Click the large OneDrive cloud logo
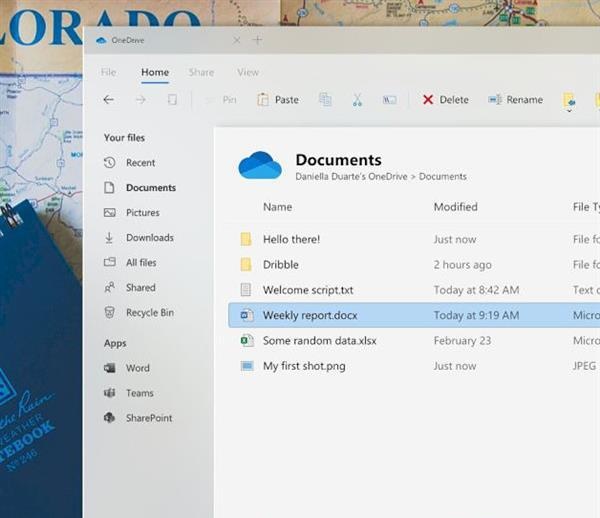This screenshot has width=600, height=518. click(x=260, y=165)
